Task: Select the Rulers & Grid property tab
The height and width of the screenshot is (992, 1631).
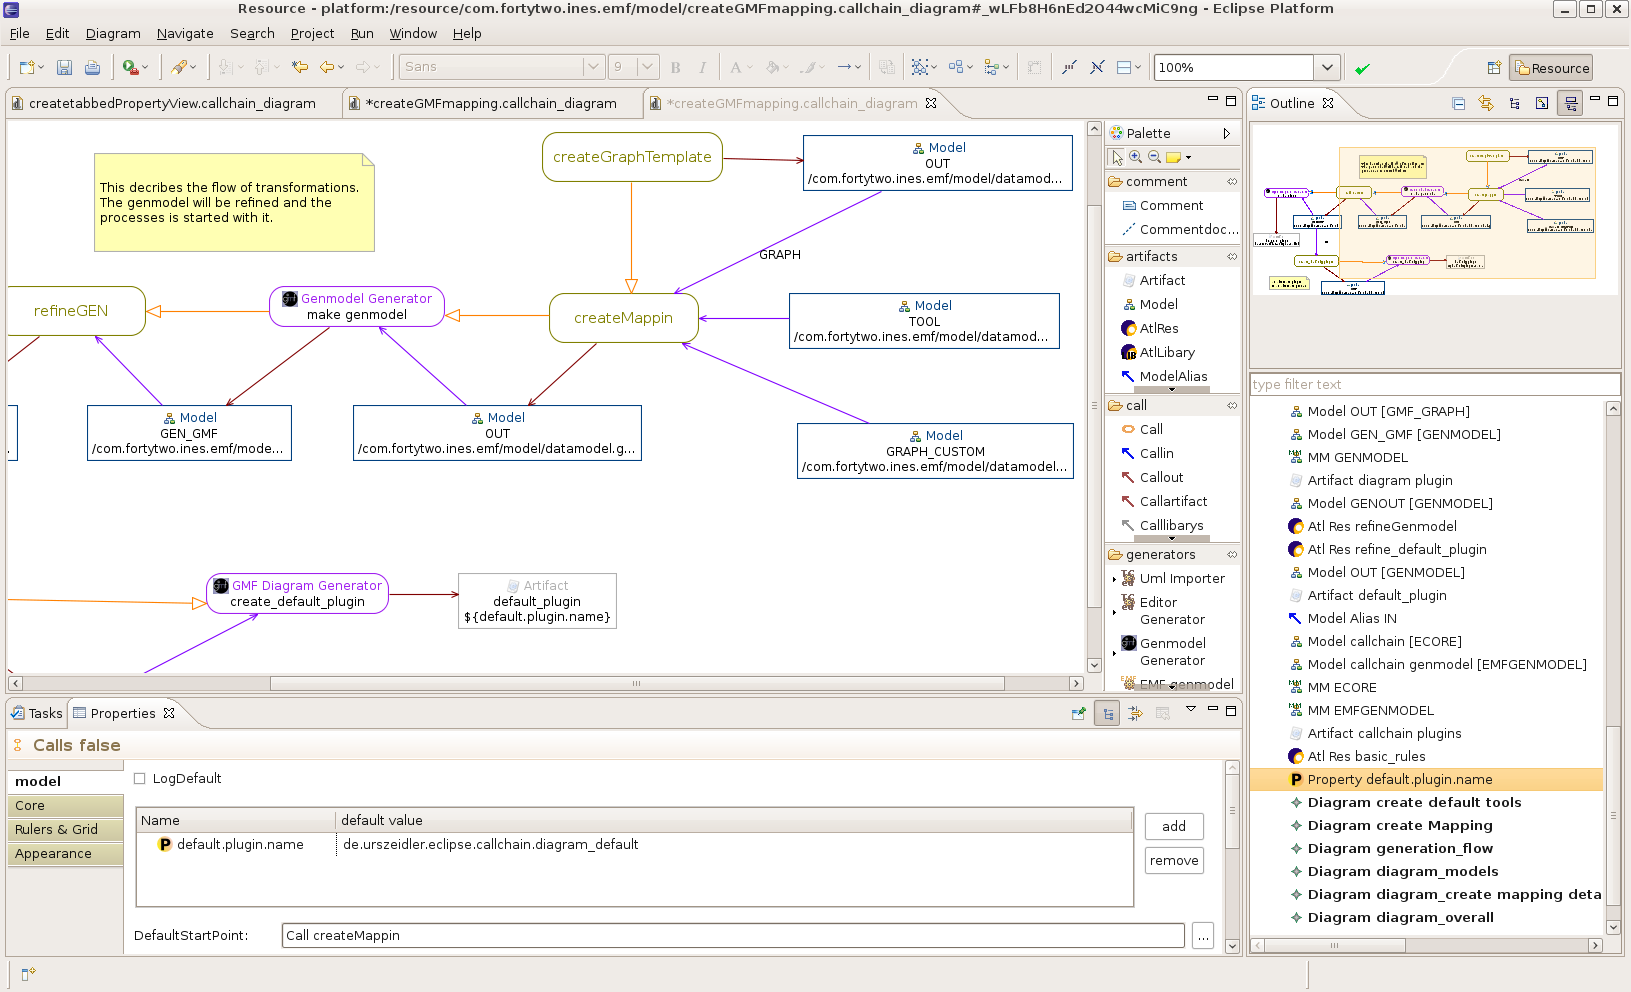Action: (x=65, y=829)
